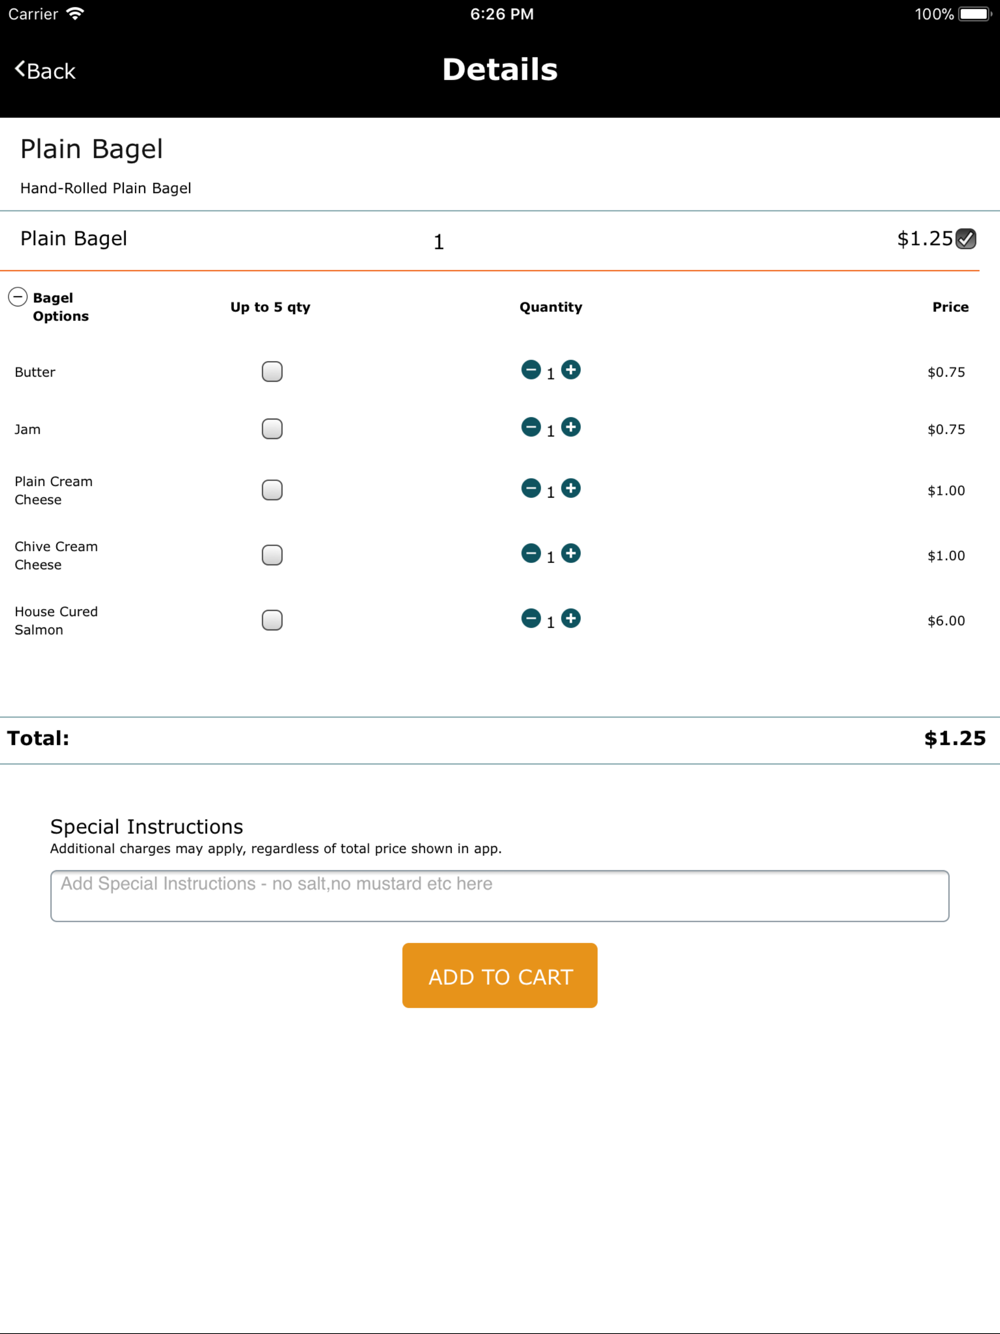Go back using the Back button

point(45,70)
